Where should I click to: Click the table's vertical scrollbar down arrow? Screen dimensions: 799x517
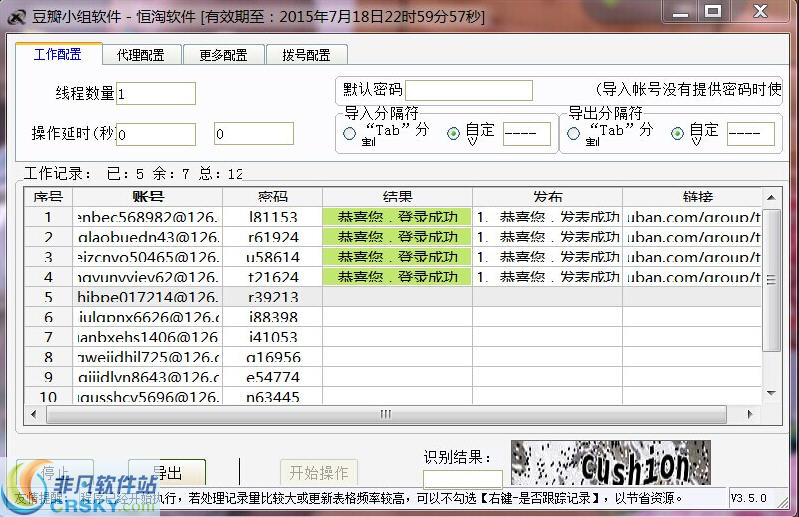771,393
